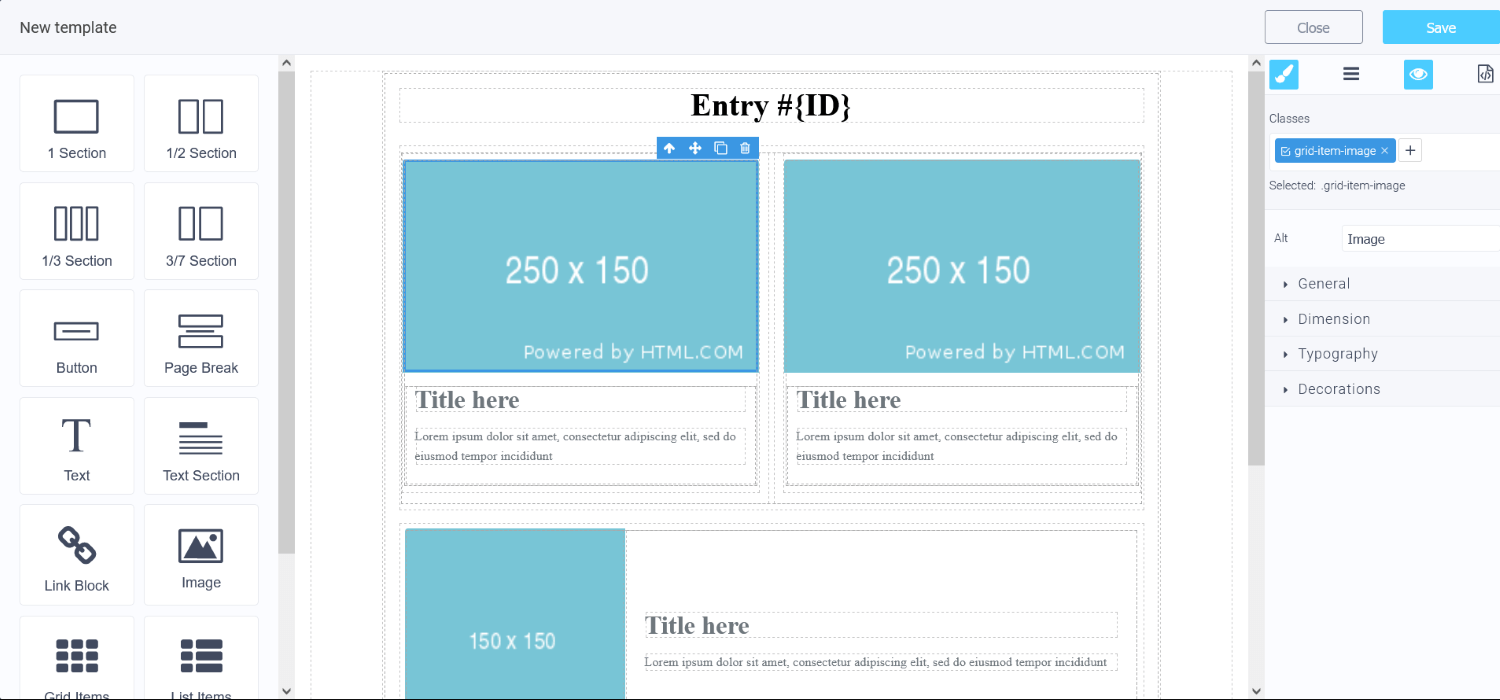This screenshot has width=1500, height=700.
Task: Add the 1 Section block
Action: [77, 123]
